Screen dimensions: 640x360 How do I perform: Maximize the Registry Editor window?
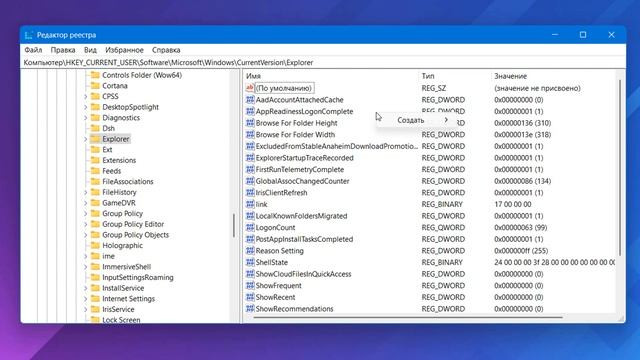583,35
